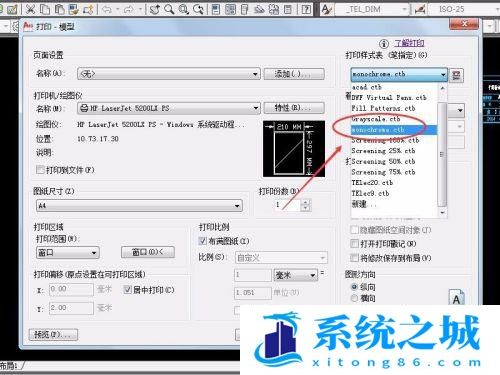Open the 比例 自定义 scale dropdown
This screenshot has height=375, width=500.
pyautogui.click(x=281, y=258)
